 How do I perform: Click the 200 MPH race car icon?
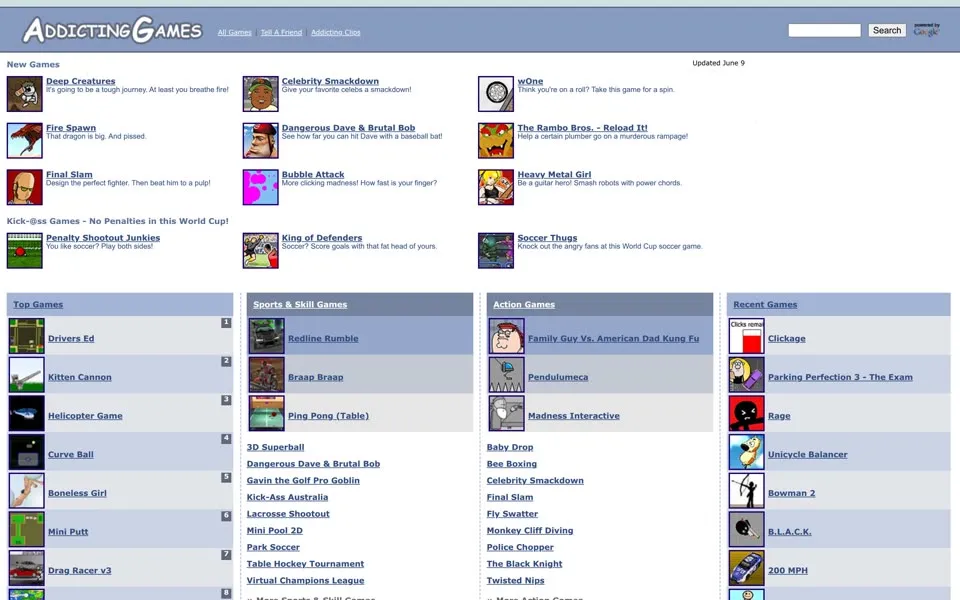point(746,568)
